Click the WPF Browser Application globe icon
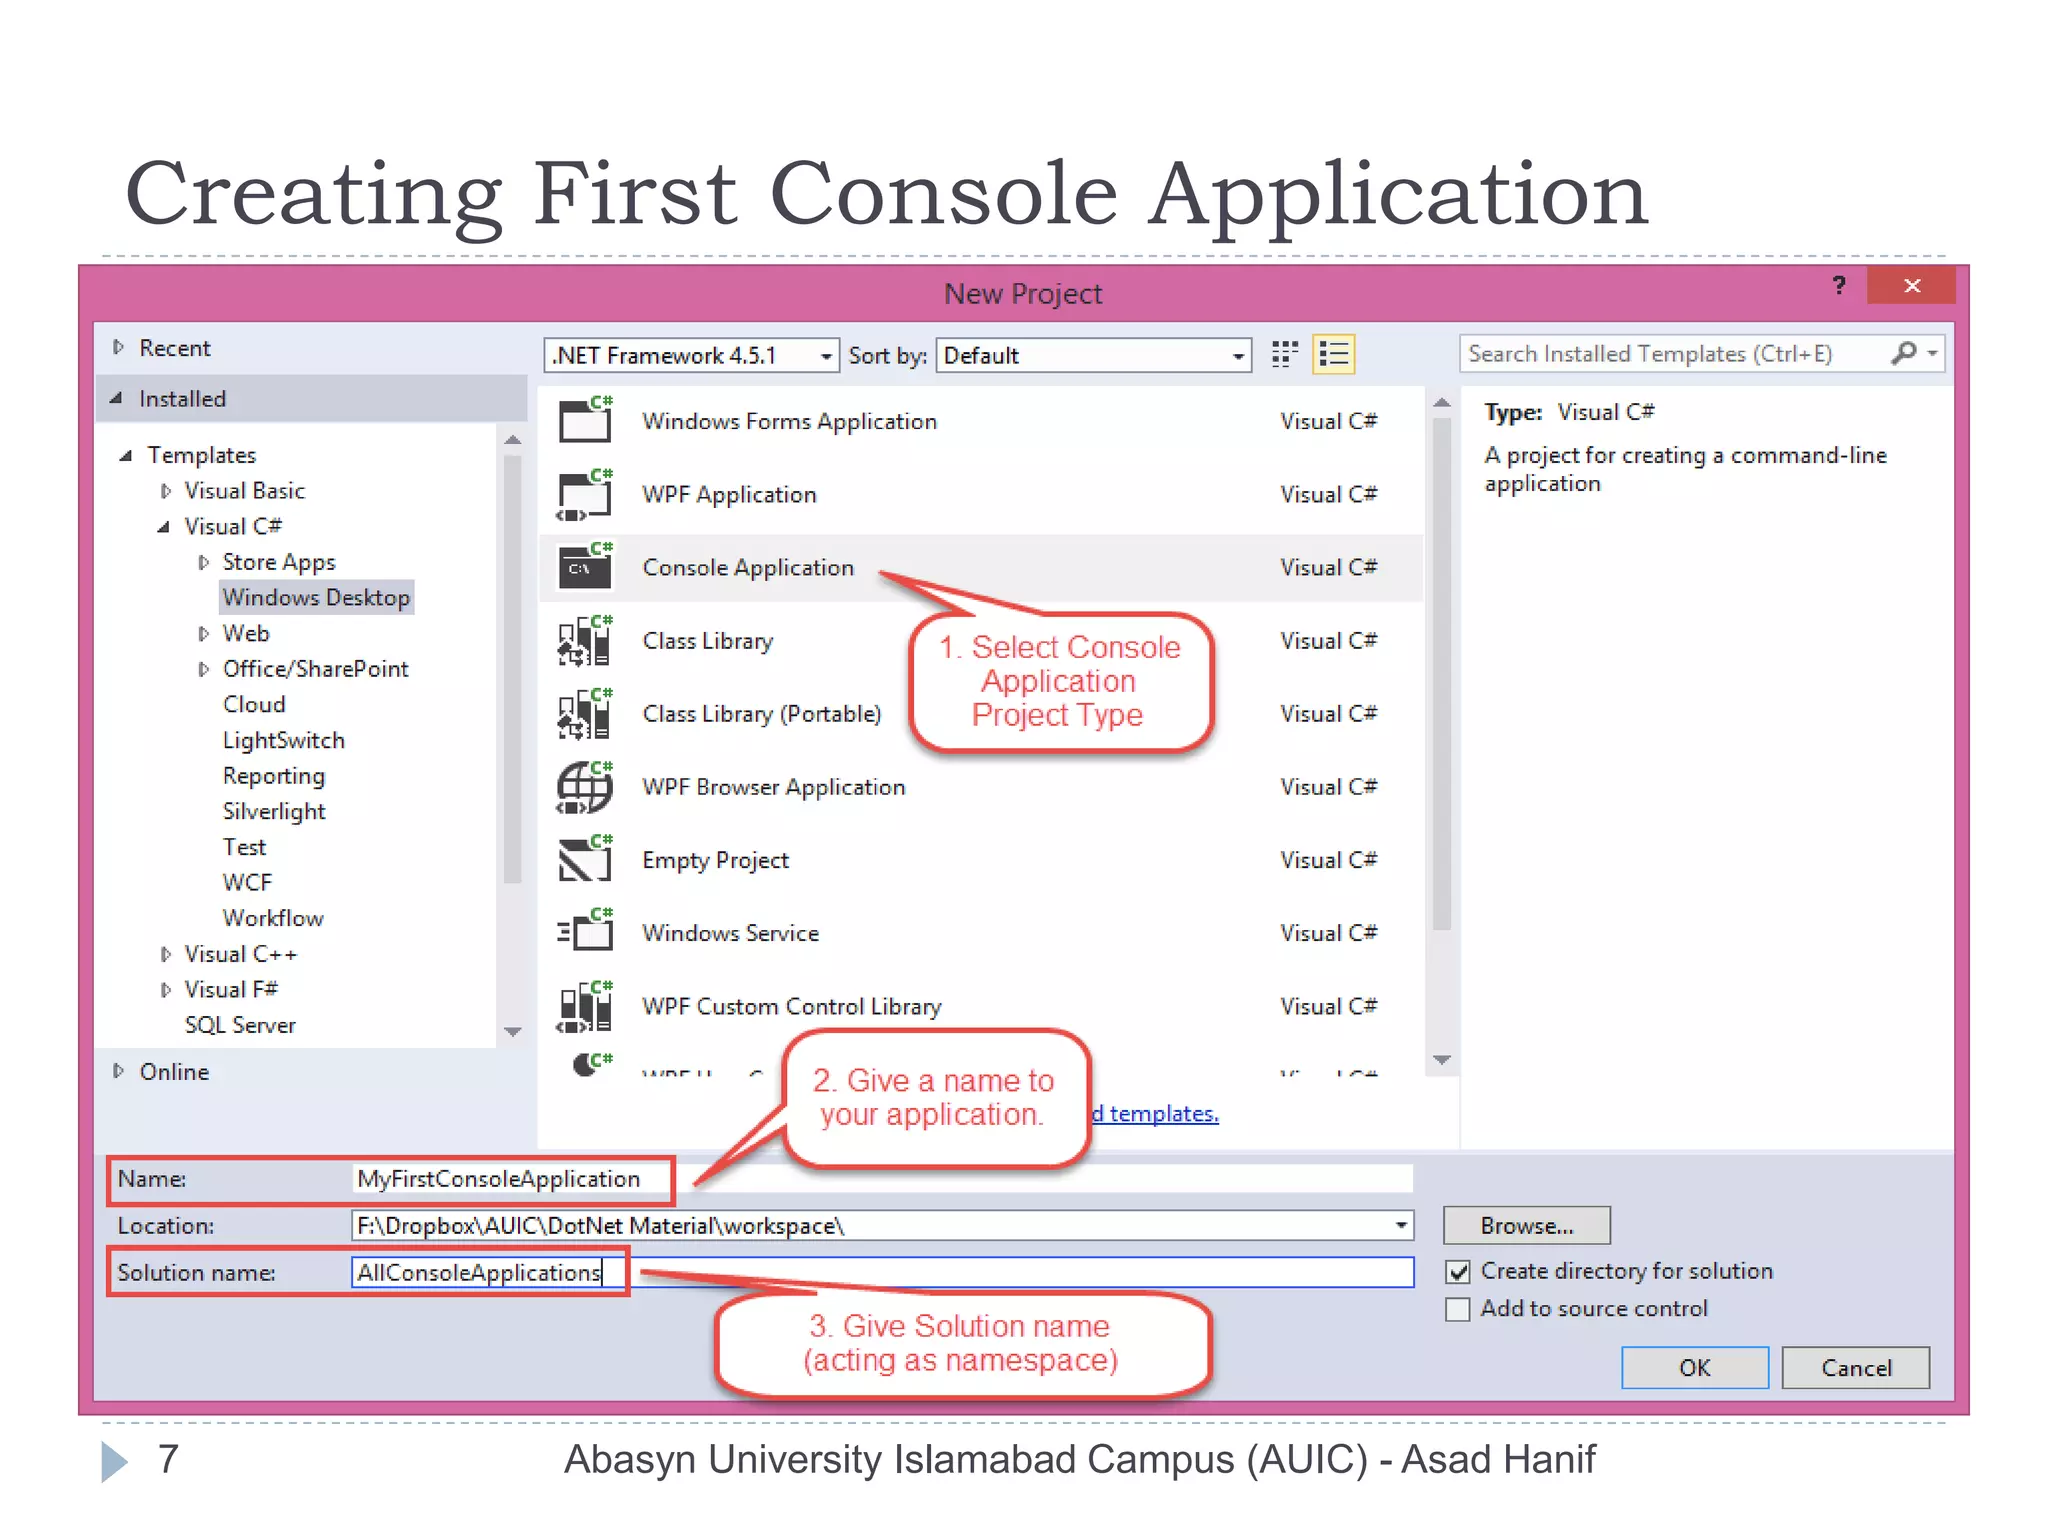Screen dimensions: 2048x1536 coord(585,787)
